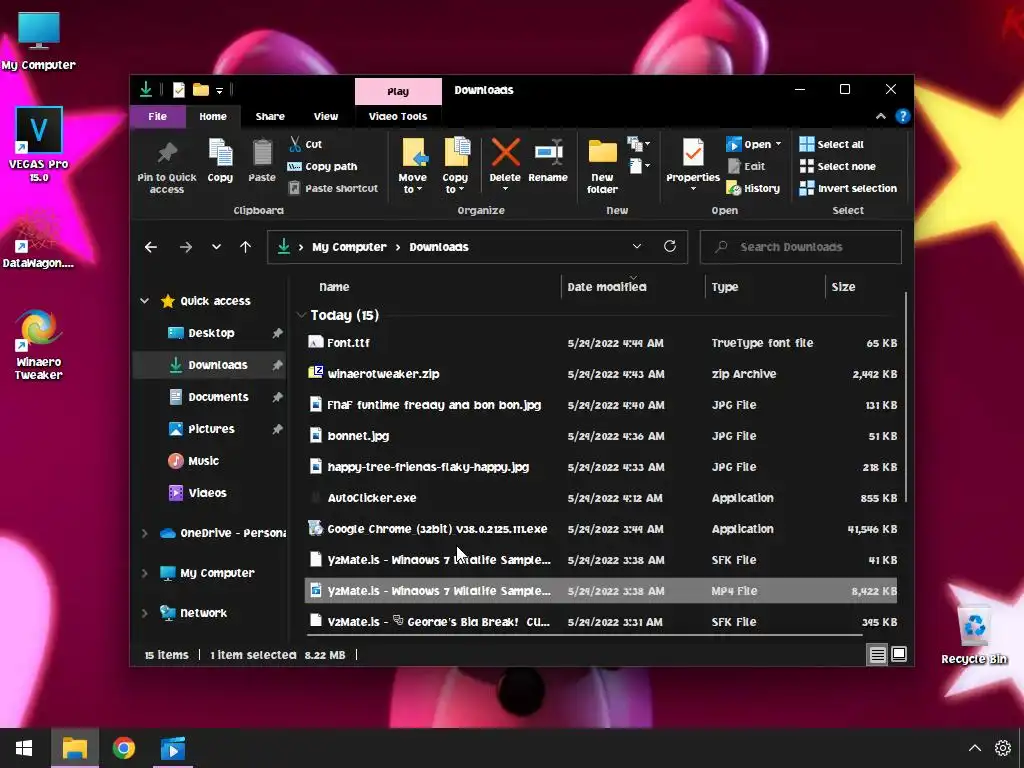Select Documents in the navigation pane

coord(218,397)
